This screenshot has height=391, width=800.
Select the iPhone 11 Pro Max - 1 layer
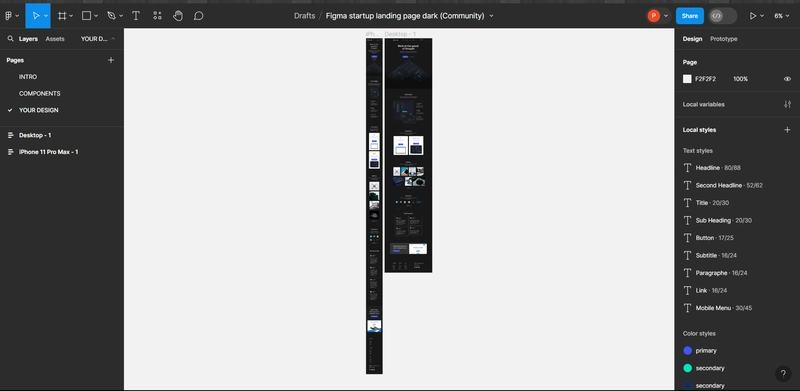coord(48,152)
